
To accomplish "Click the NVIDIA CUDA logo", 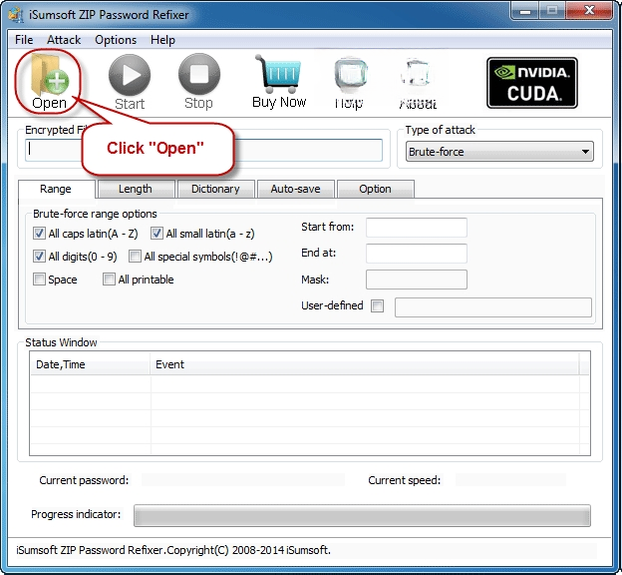I will click(x=532, y=83).
